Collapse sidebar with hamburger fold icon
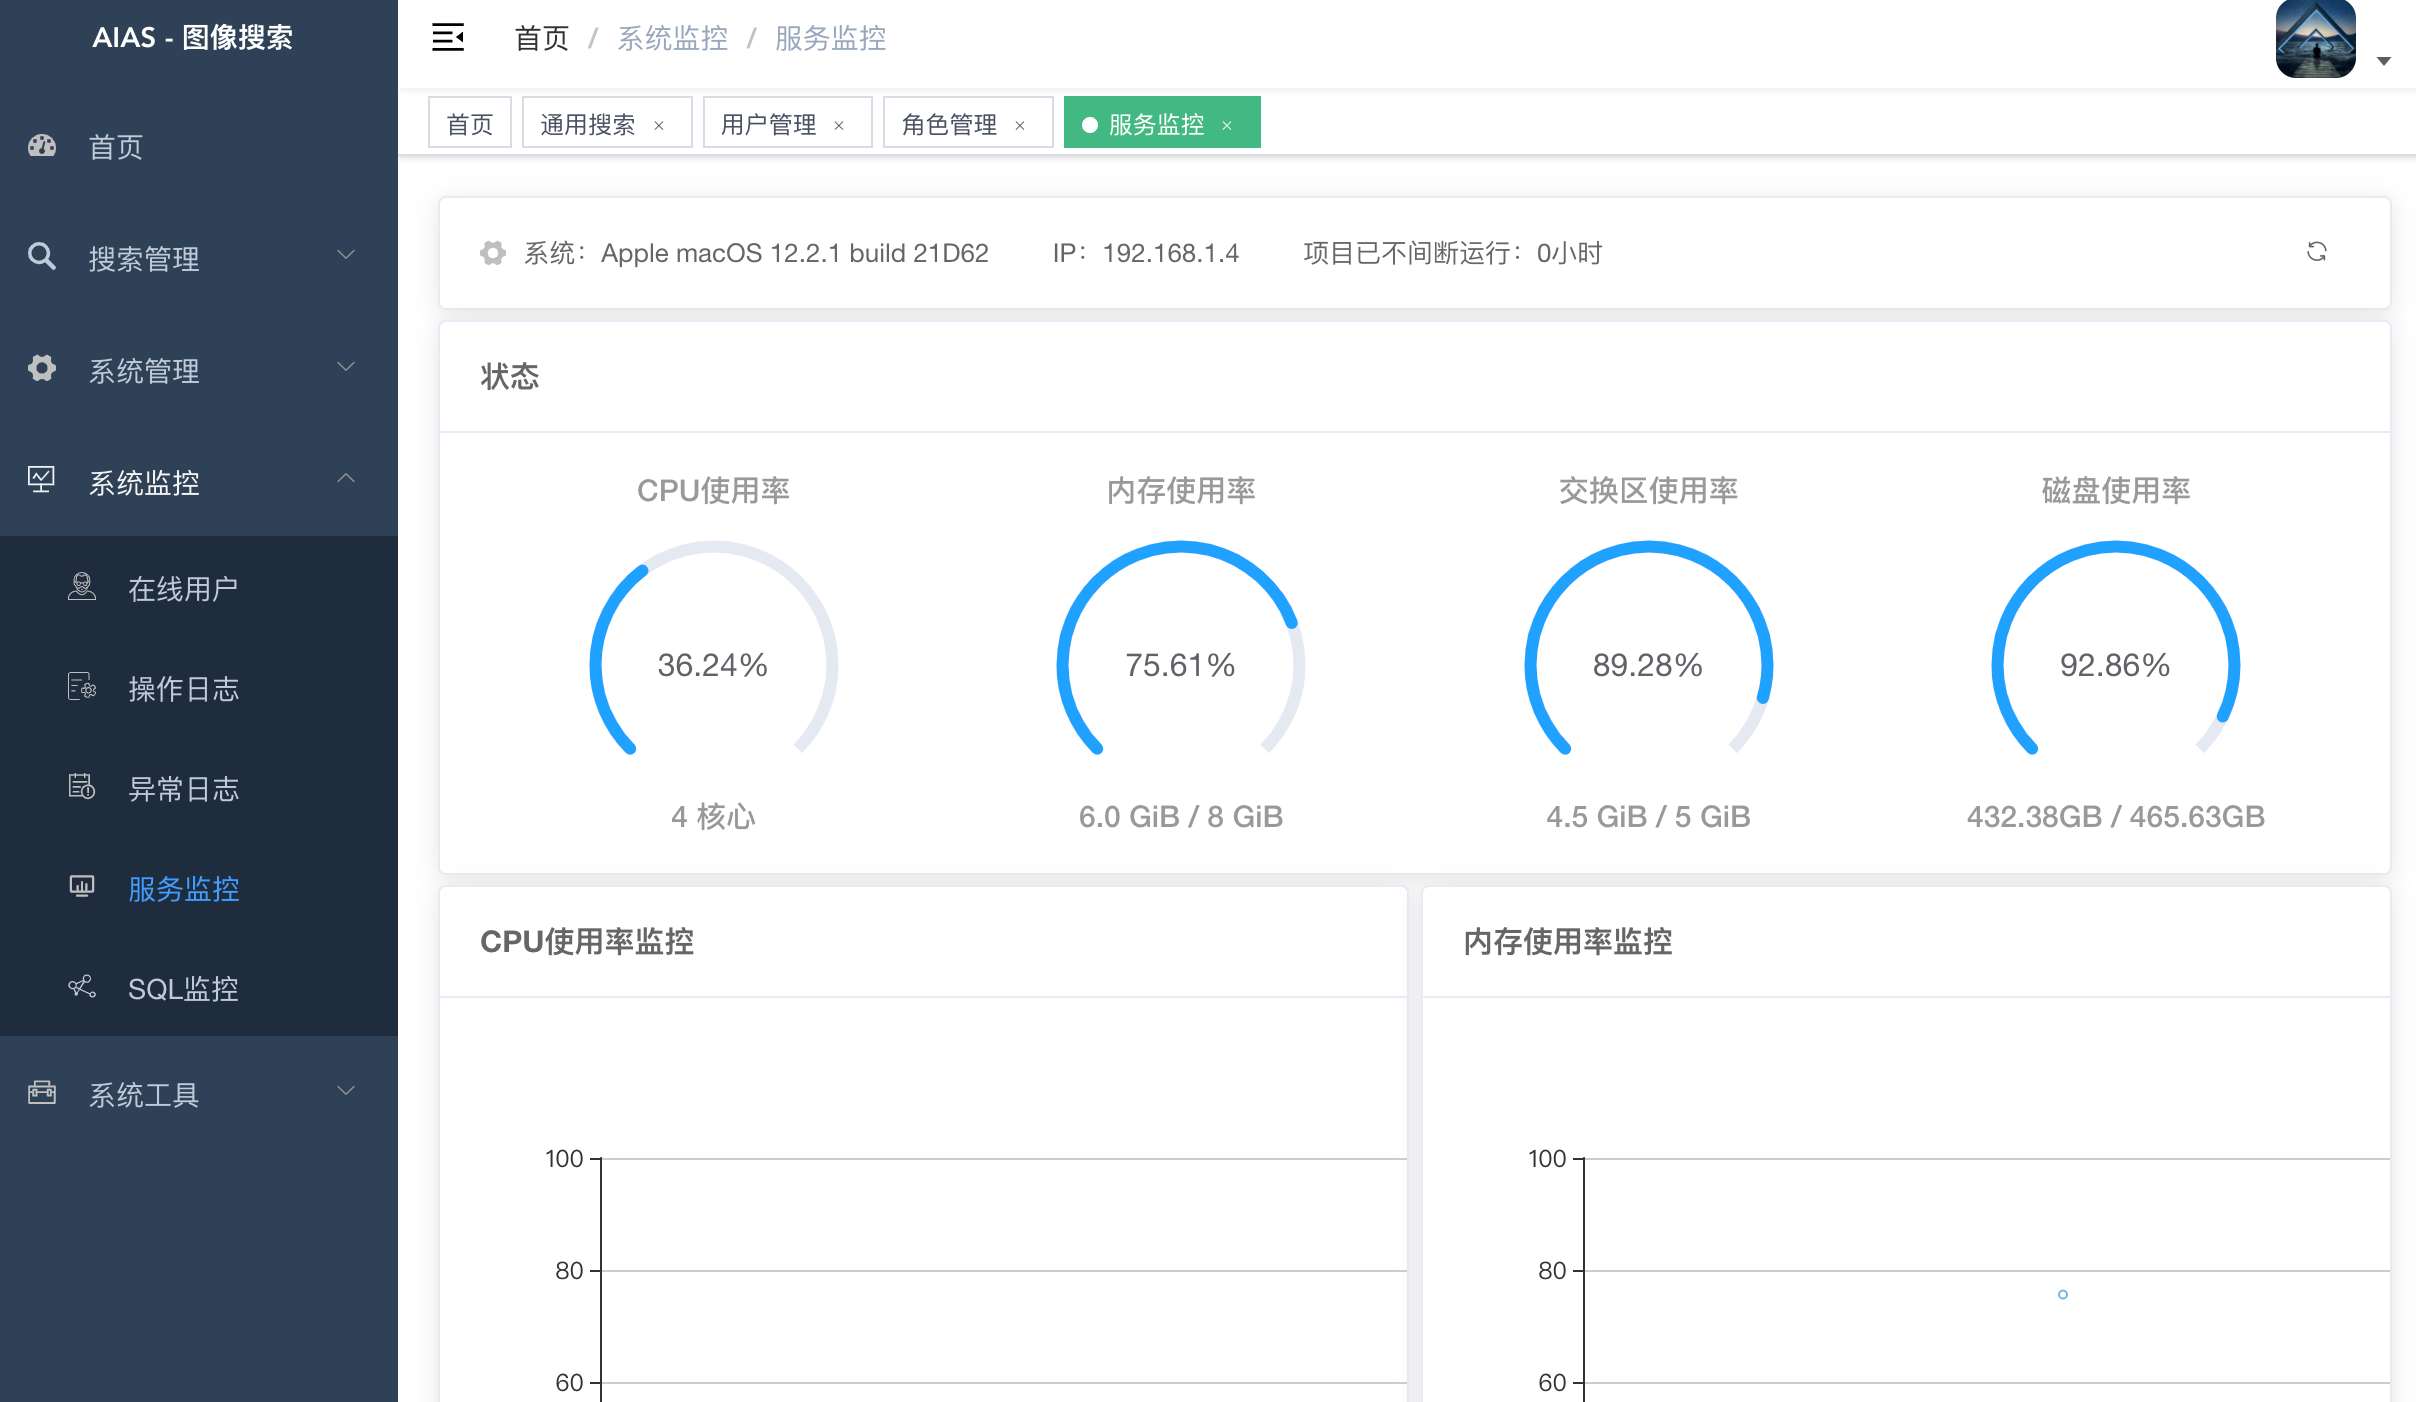The image size is (2416, 1402). pyautogui.click(x=447, y=38)
